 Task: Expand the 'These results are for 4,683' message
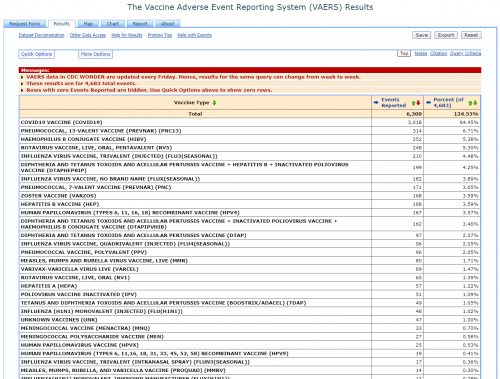(22, 84)
